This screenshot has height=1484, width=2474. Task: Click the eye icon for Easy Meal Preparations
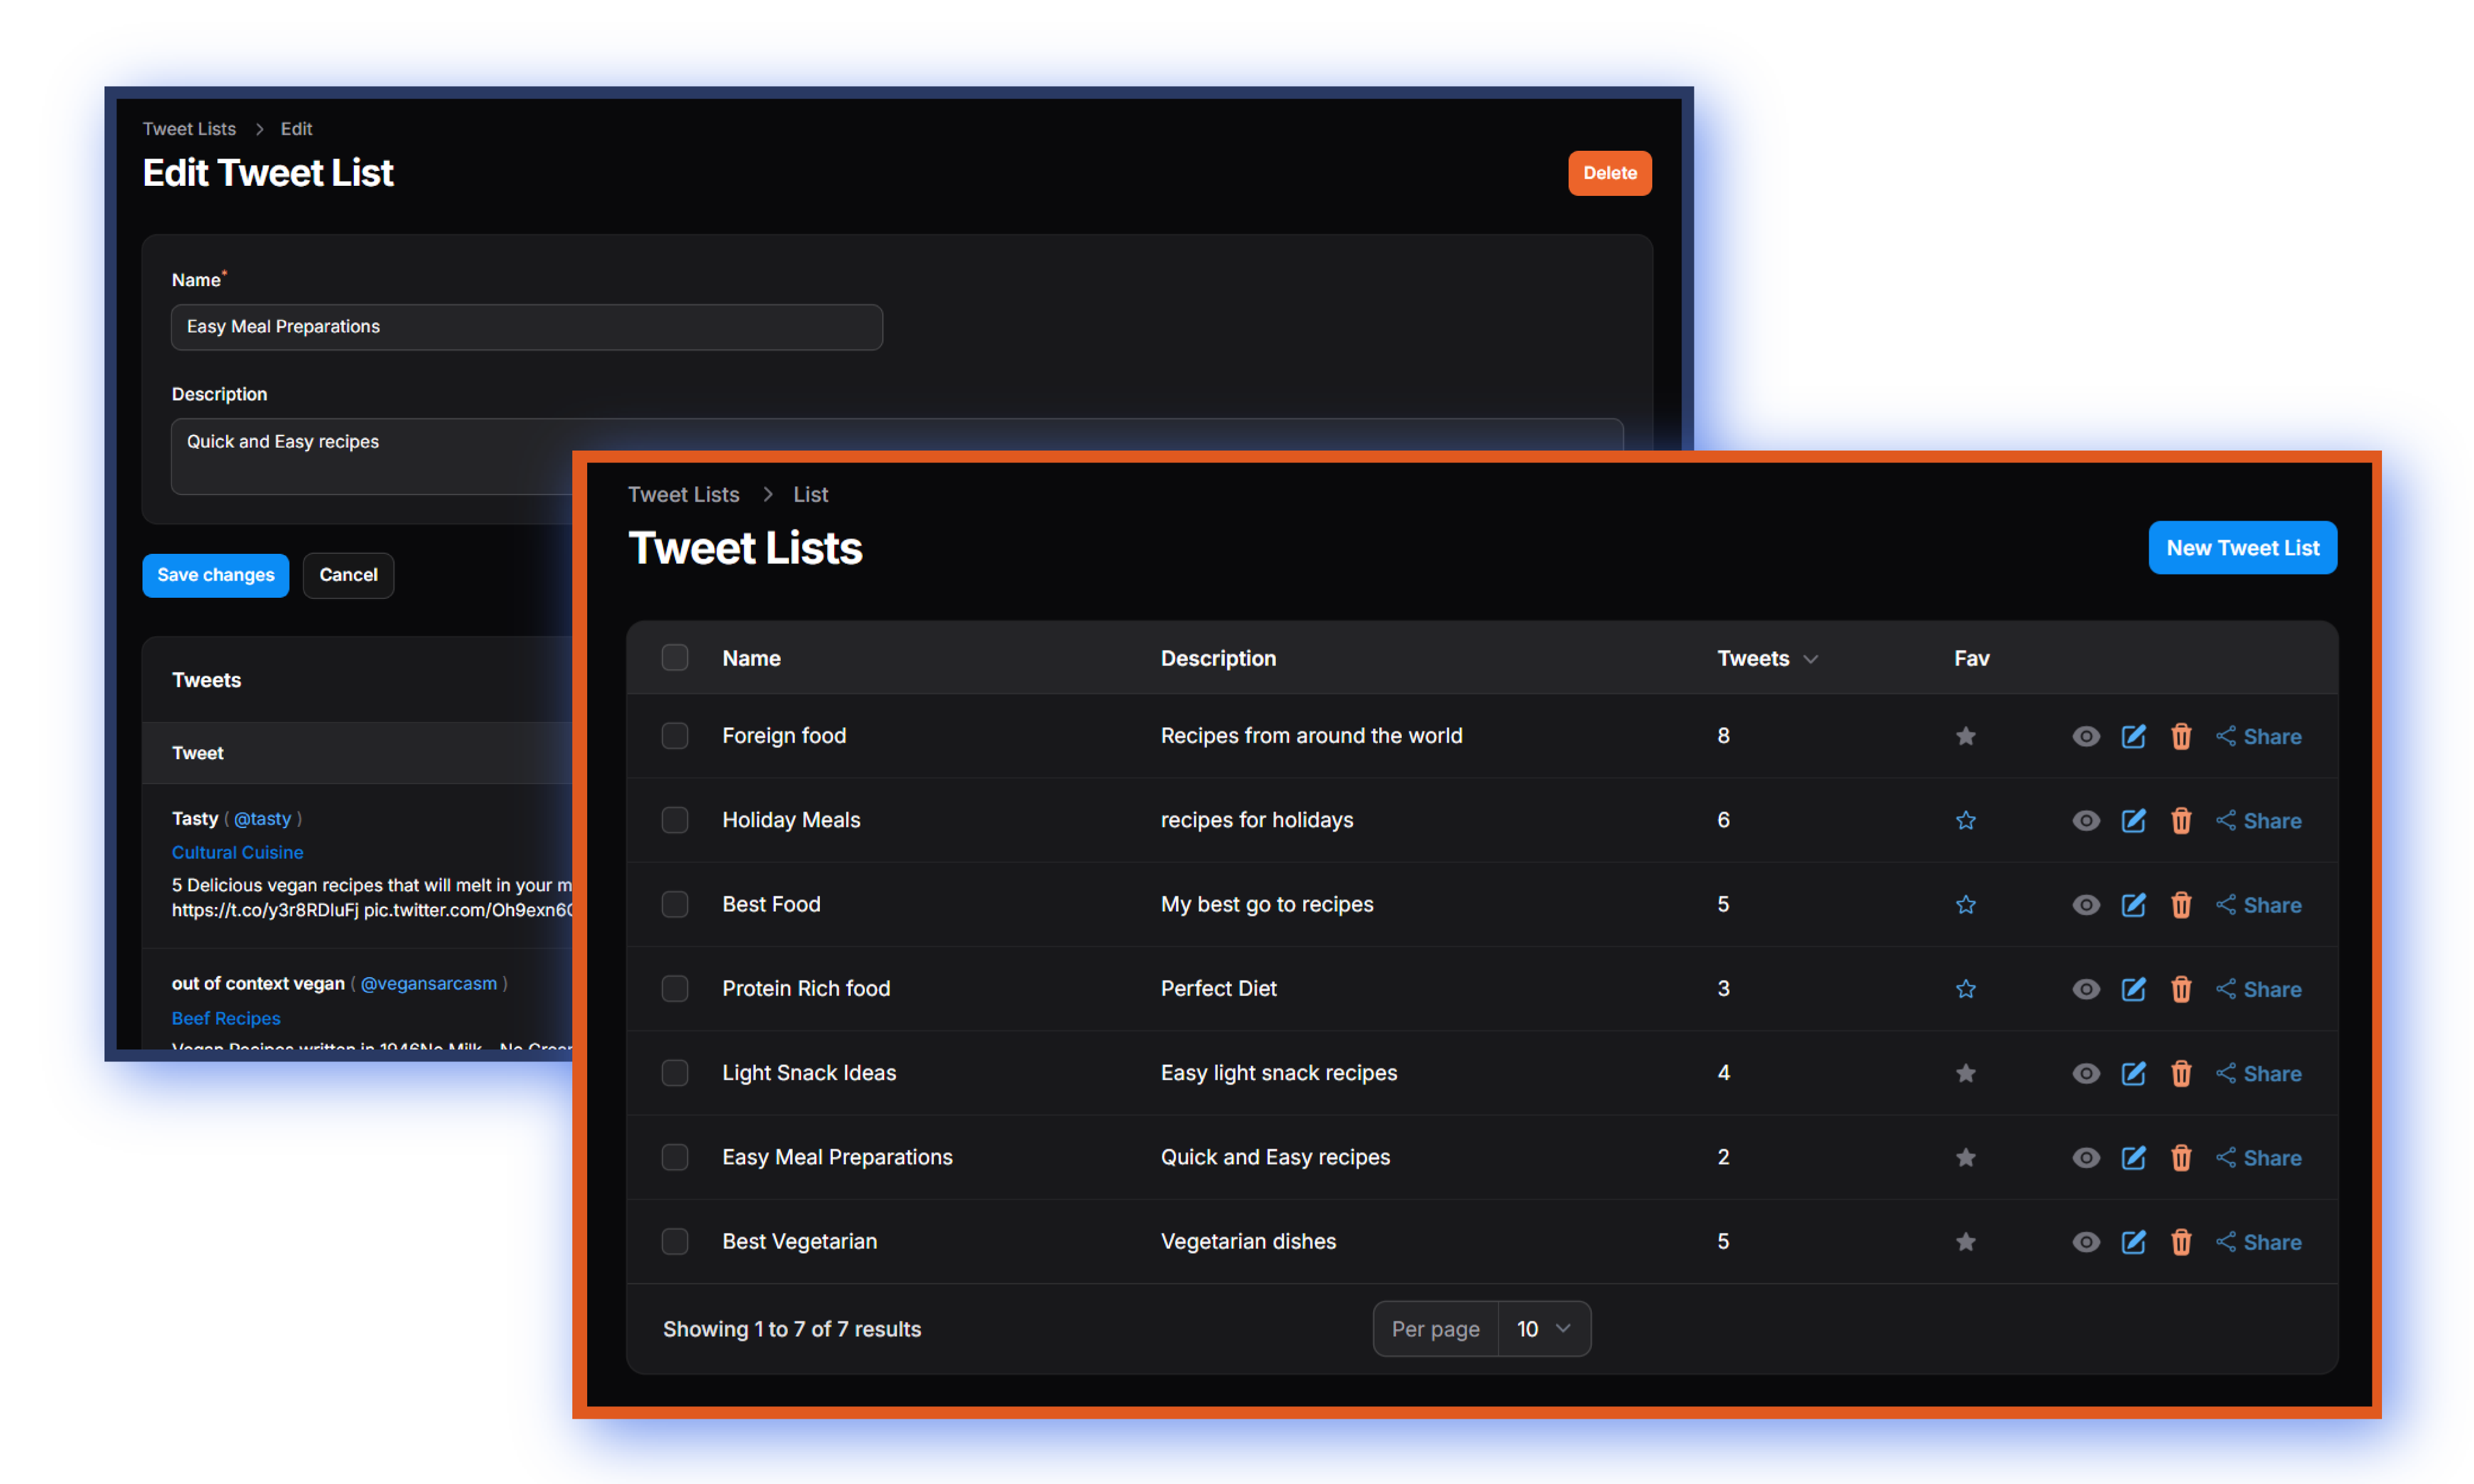coord(2085,1157)
